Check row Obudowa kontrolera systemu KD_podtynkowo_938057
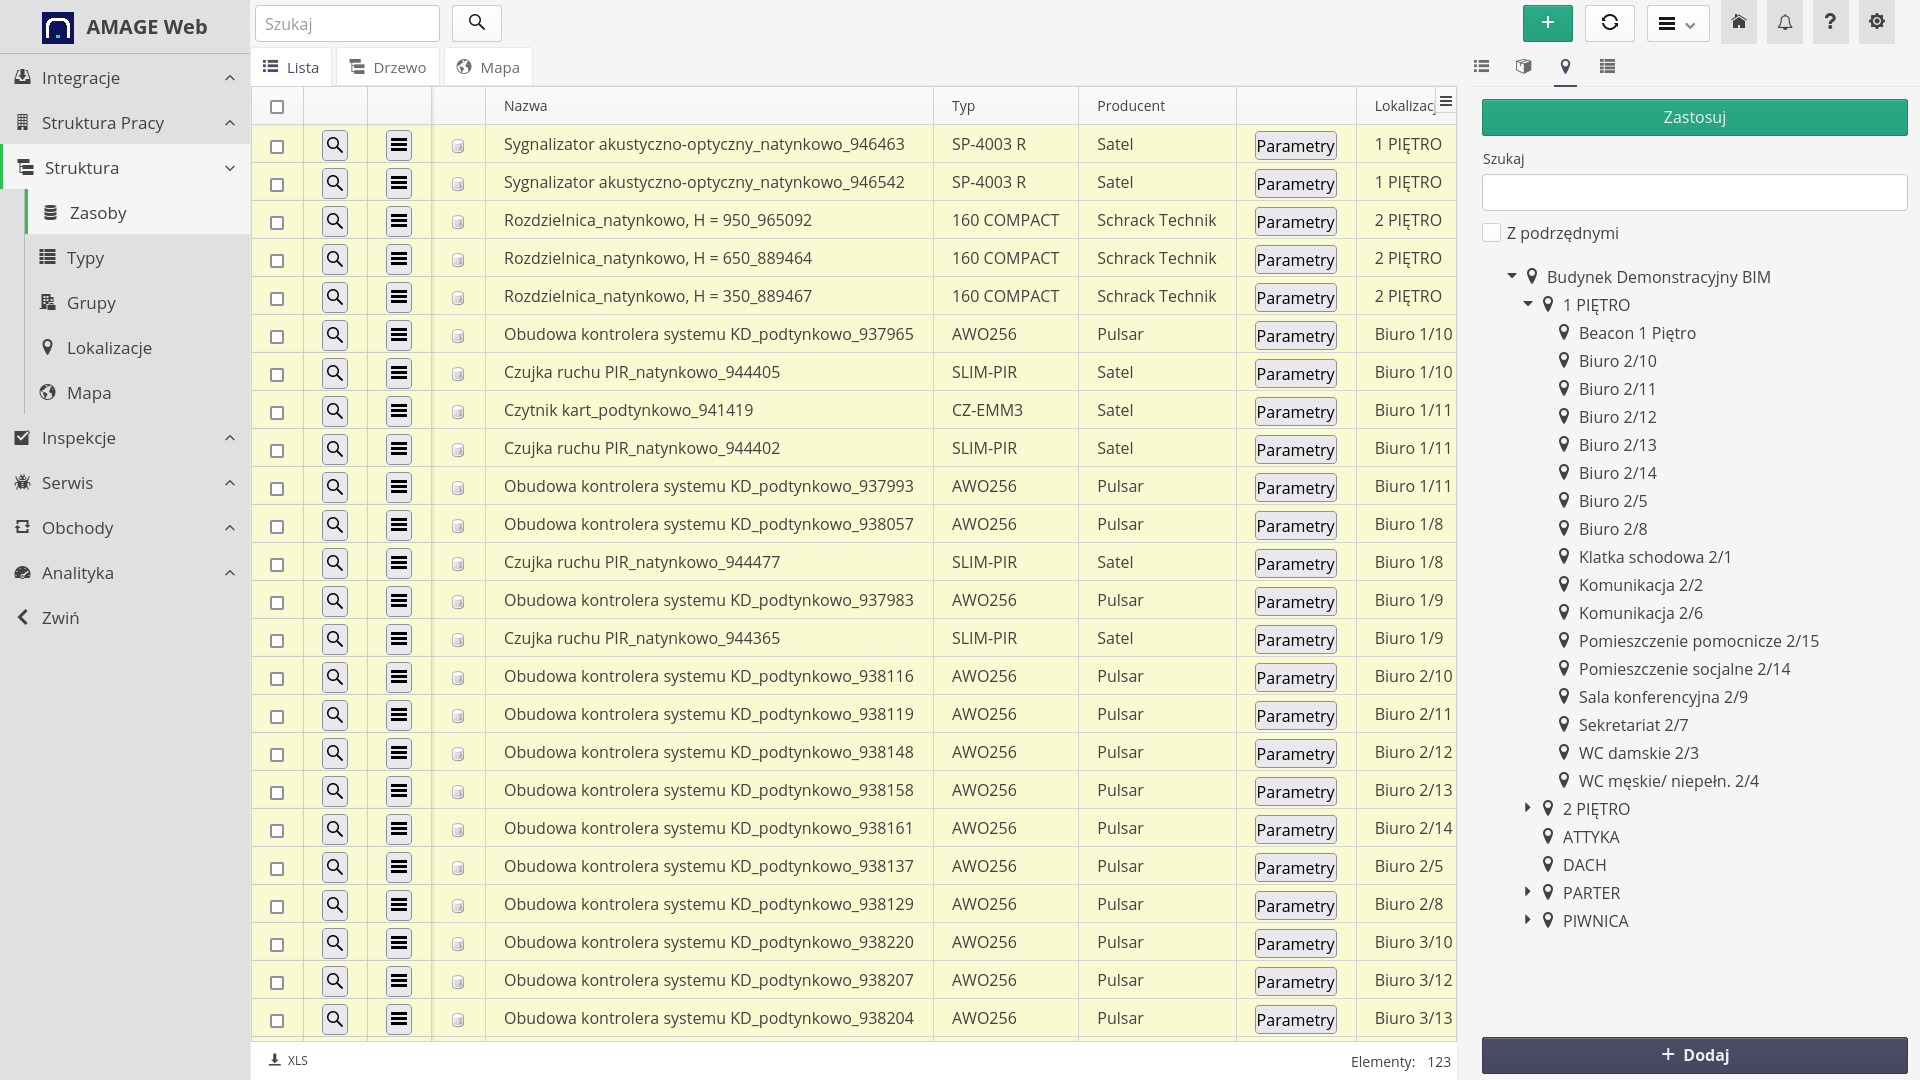Viewport: 1920px width, 1080px height. click(277, 527)
